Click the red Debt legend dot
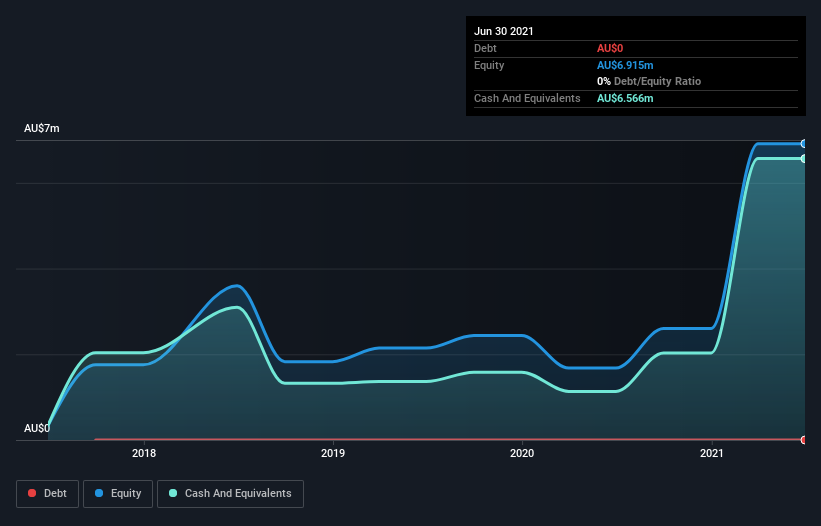Screen dimensions: 821x526 [x=32, y=493]
